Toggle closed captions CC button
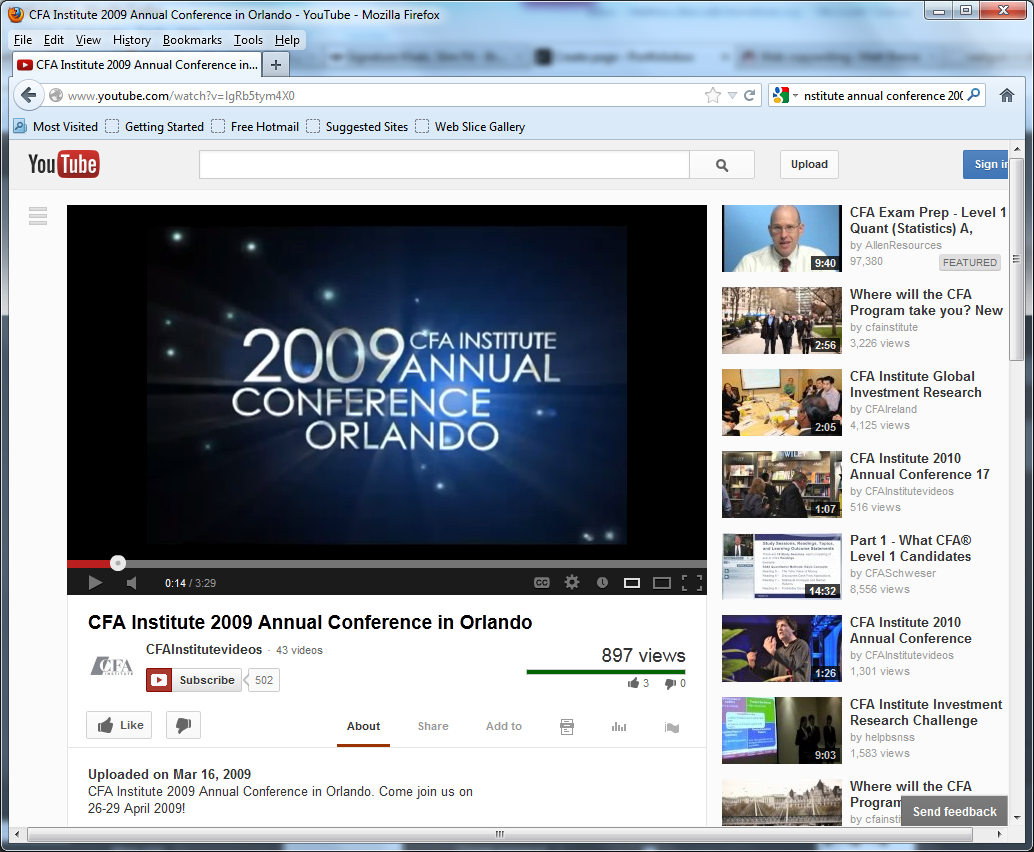This screenshot has height=852, width=1034. (x=541, y=583)
